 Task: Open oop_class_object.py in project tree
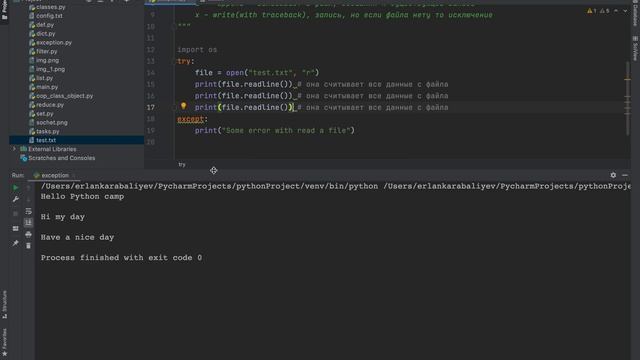pyautogui.click(x=64, y=96)
